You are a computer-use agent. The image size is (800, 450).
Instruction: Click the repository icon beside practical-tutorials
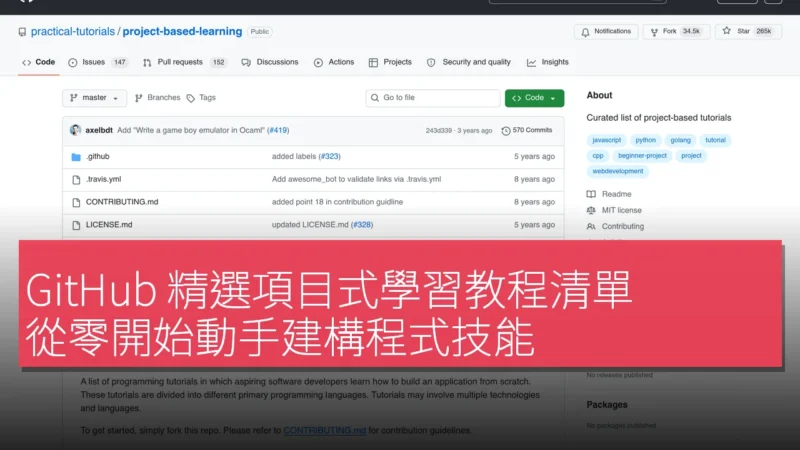[22, 32]
